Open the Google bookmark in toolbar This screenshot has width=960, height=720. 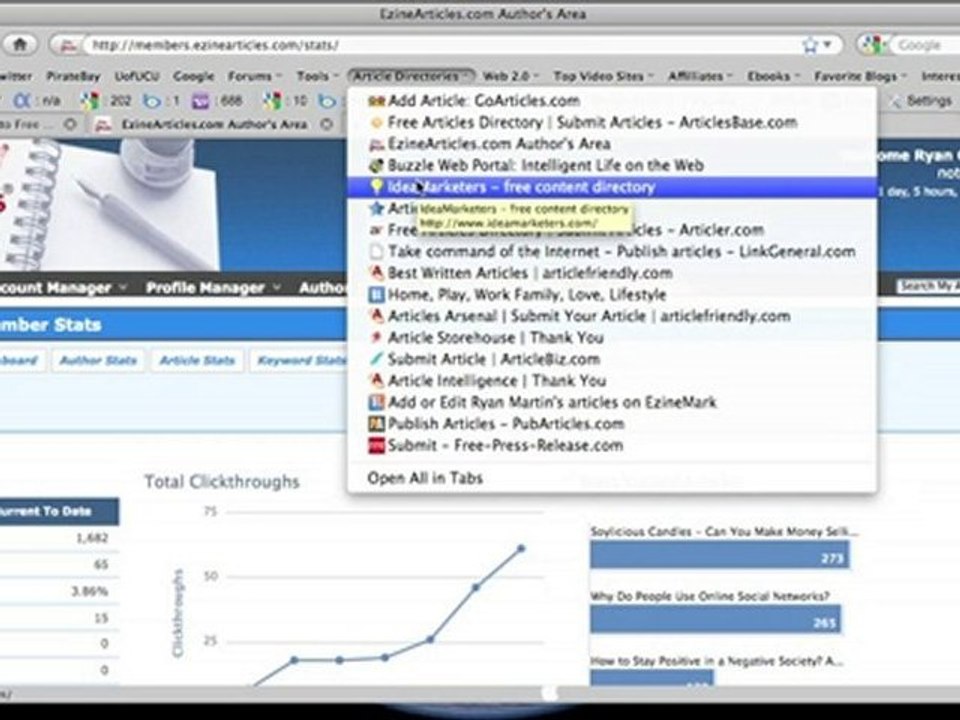coord(193,76)
